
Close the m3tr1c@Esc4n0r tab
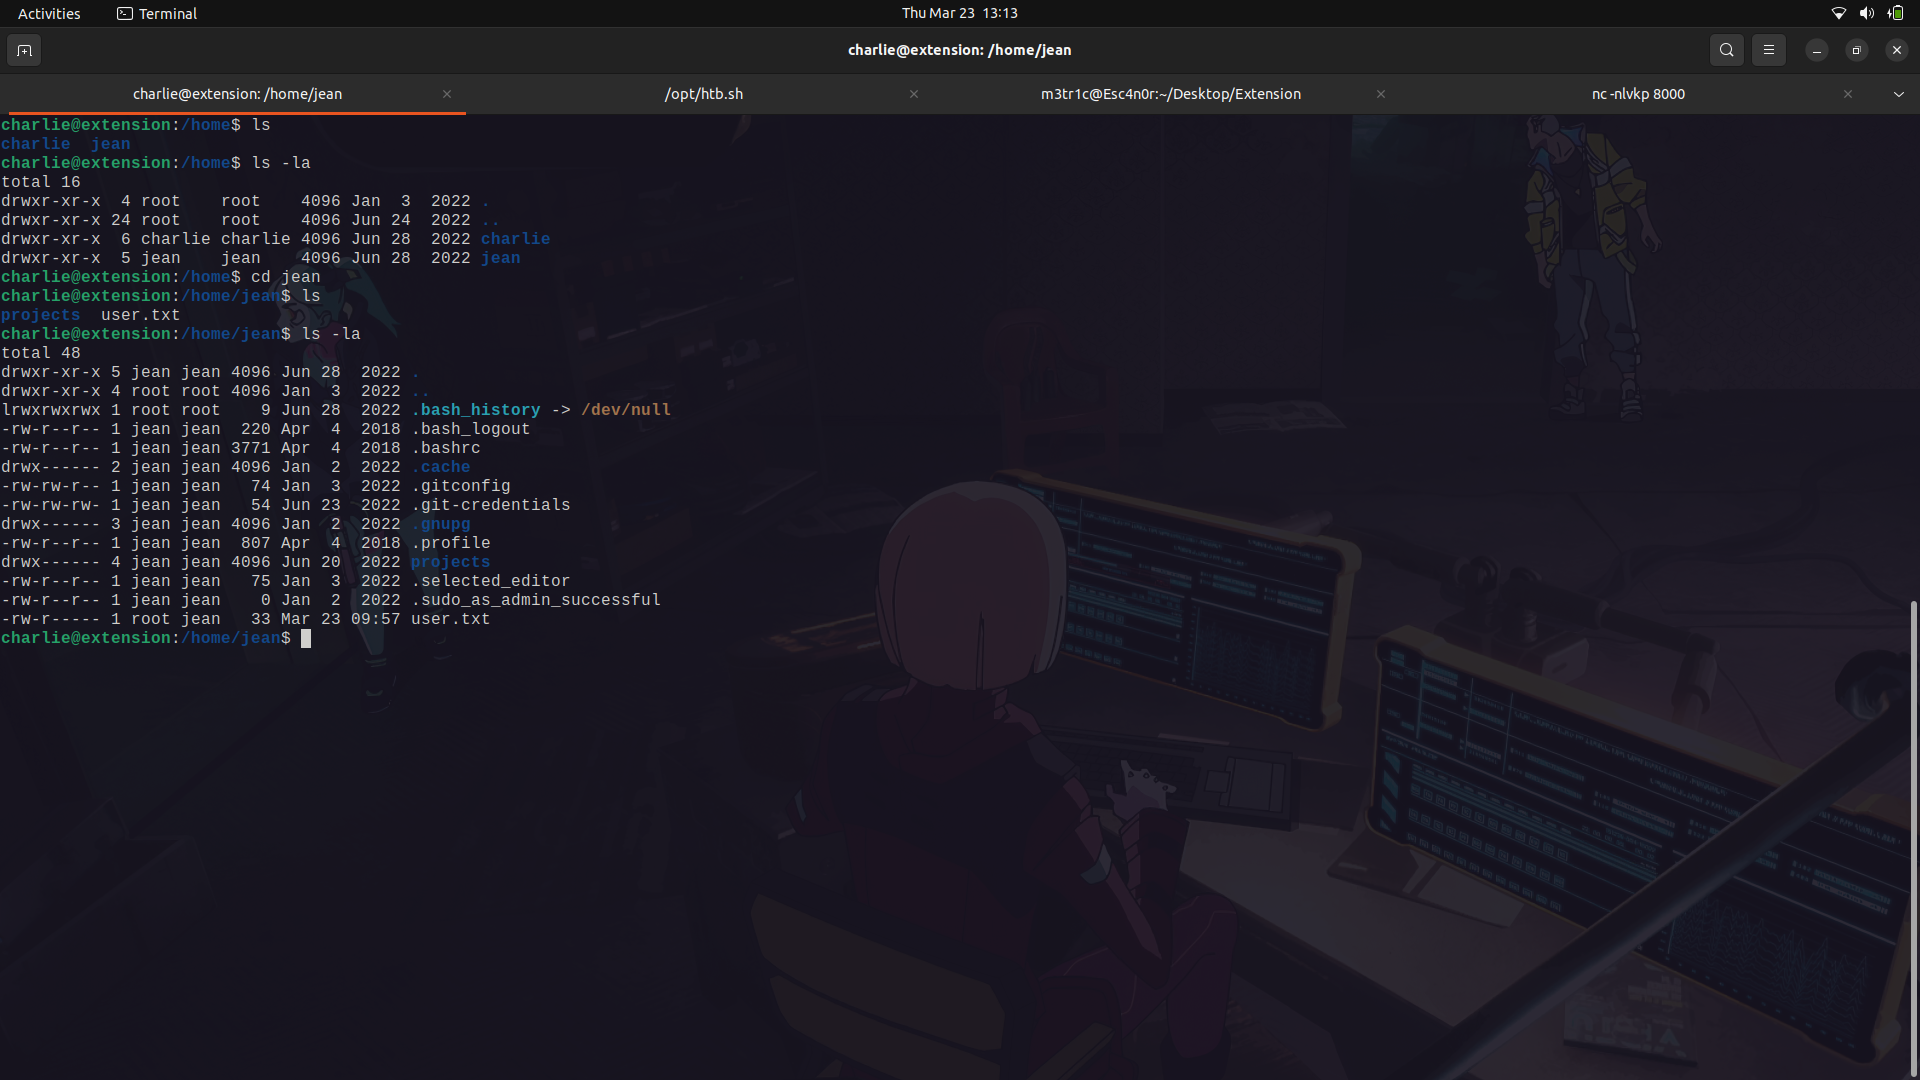pos(1381,94)
